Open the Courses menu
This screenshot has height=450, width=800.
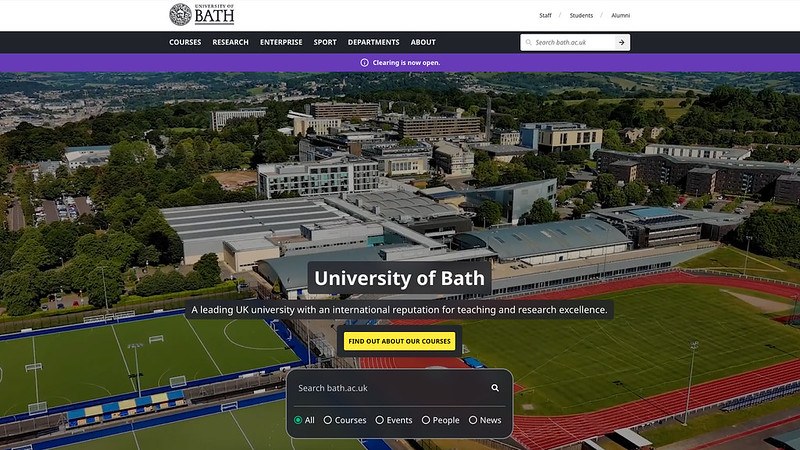pyautogui.click(x=185, y=42)
